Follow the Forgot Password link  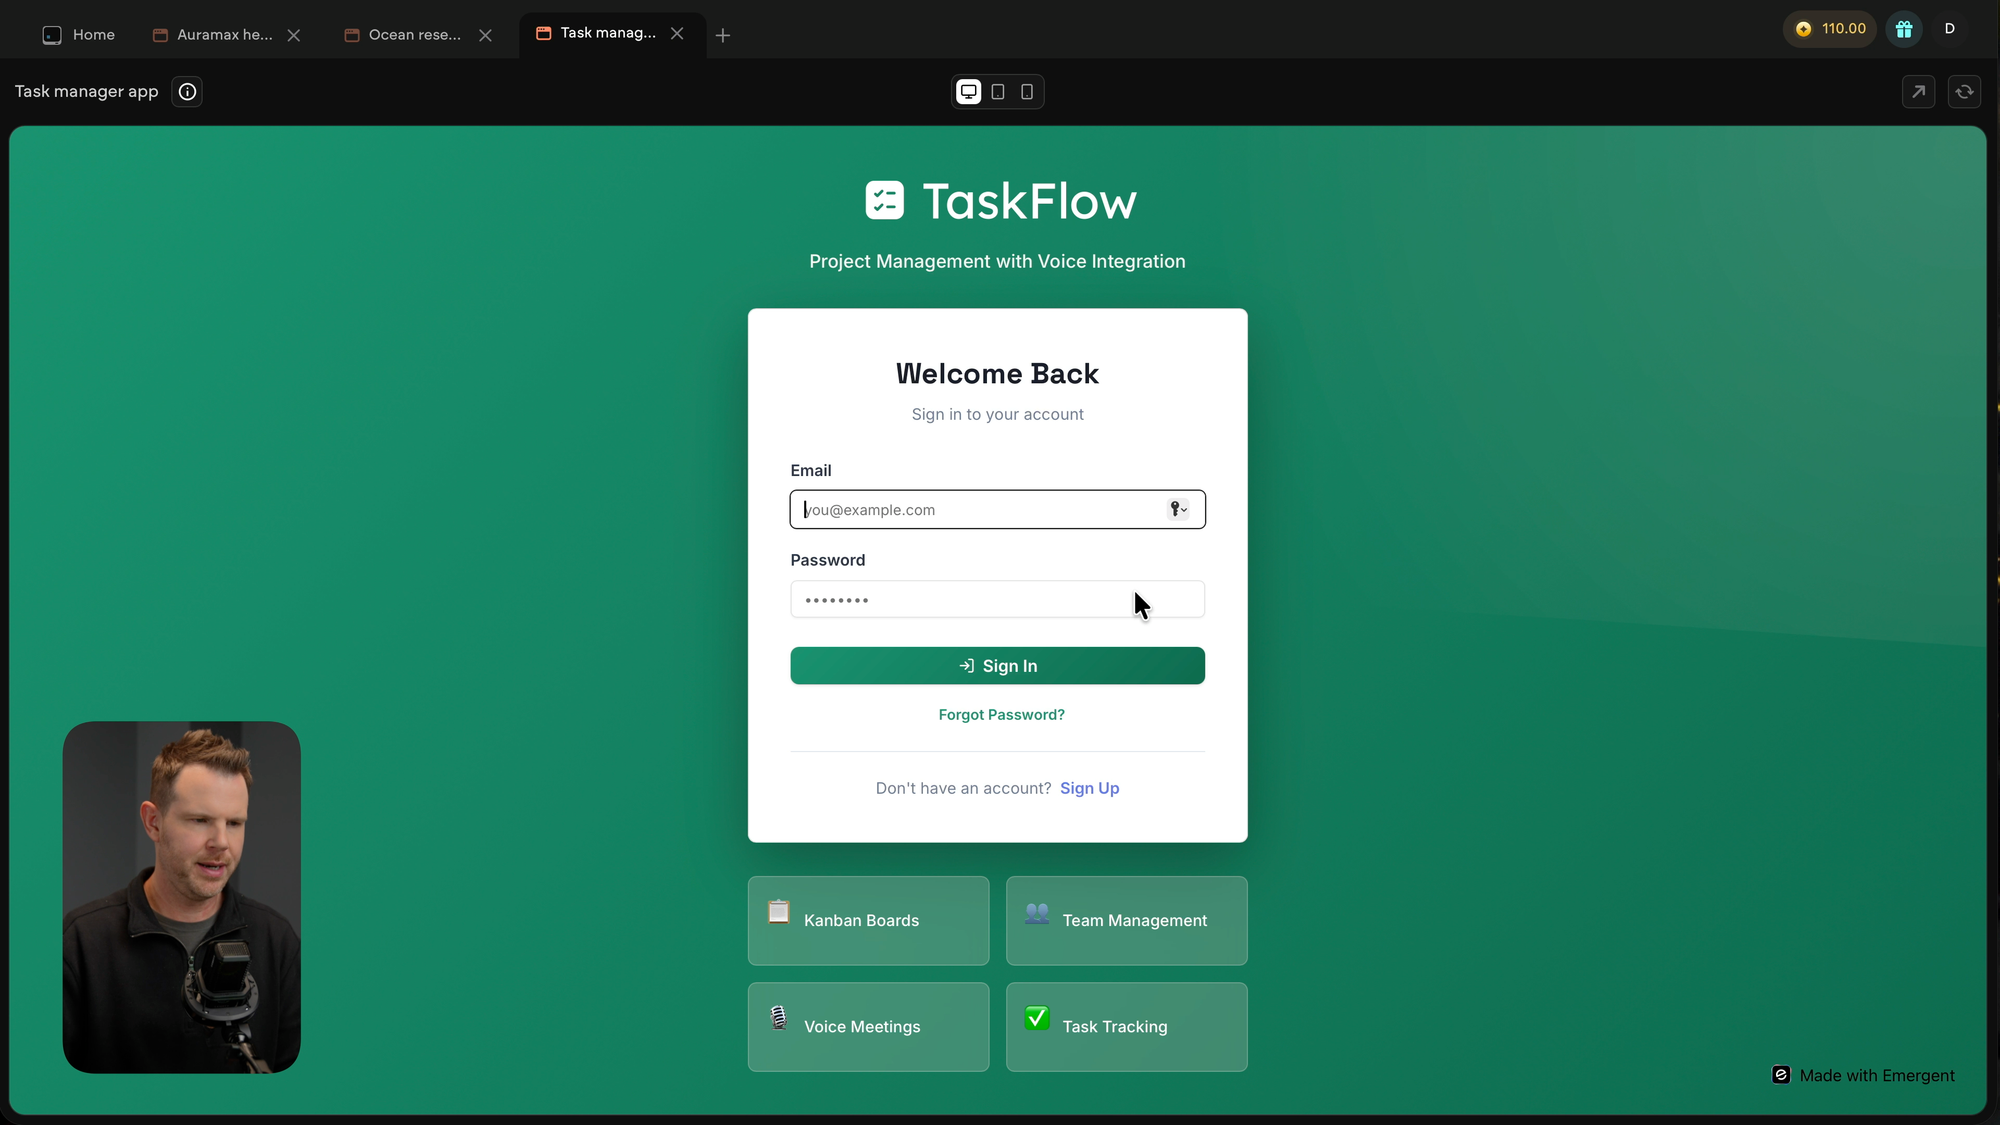coord(1001,715)
